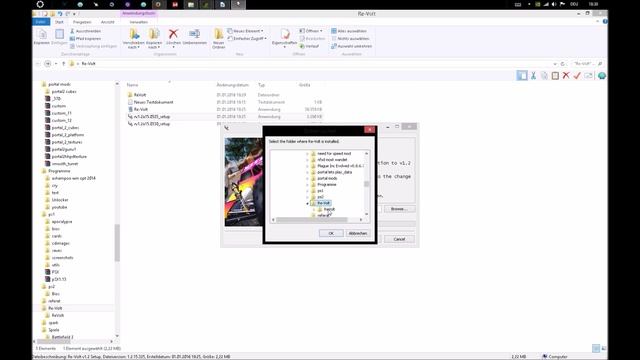Screen dimensions: 640x360
Task: Select the Re-Volt folder in the dialog tree
Action: point(323,203)
